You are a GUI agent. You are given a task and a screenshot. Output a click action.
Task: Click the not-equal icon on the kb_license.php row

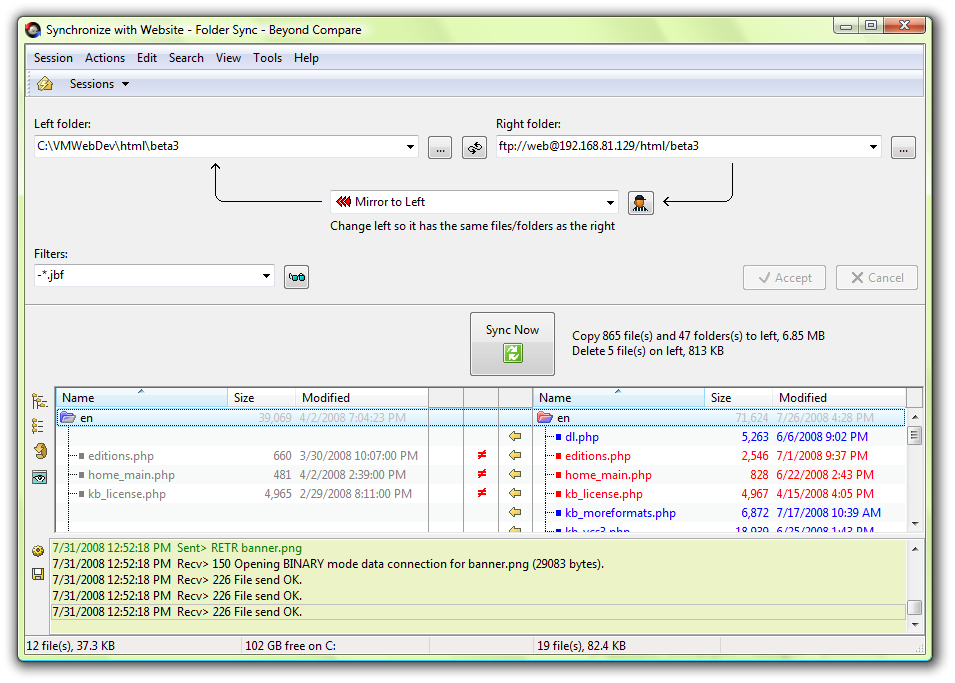(x=482, y=492)
